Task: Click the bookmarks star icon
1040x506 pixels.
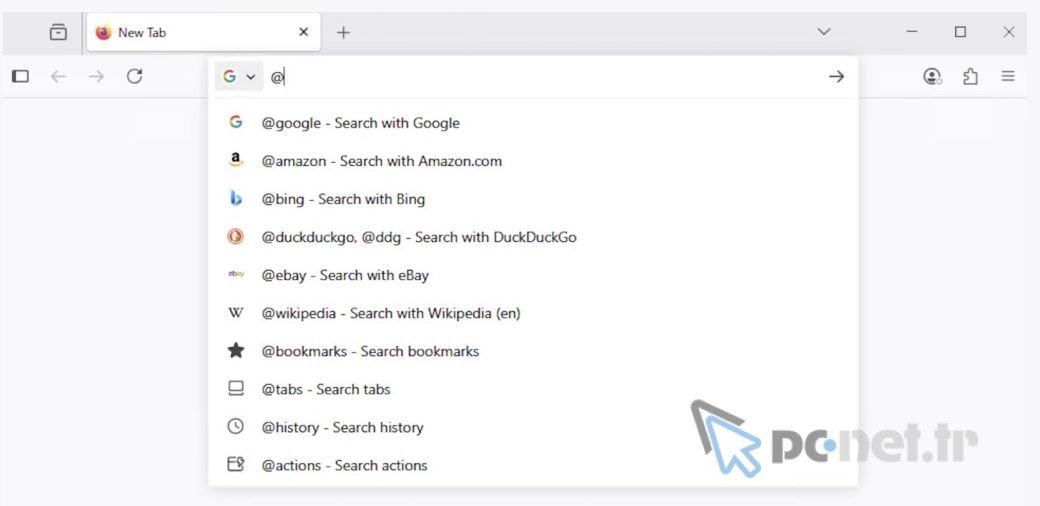Action: [235, 350]
